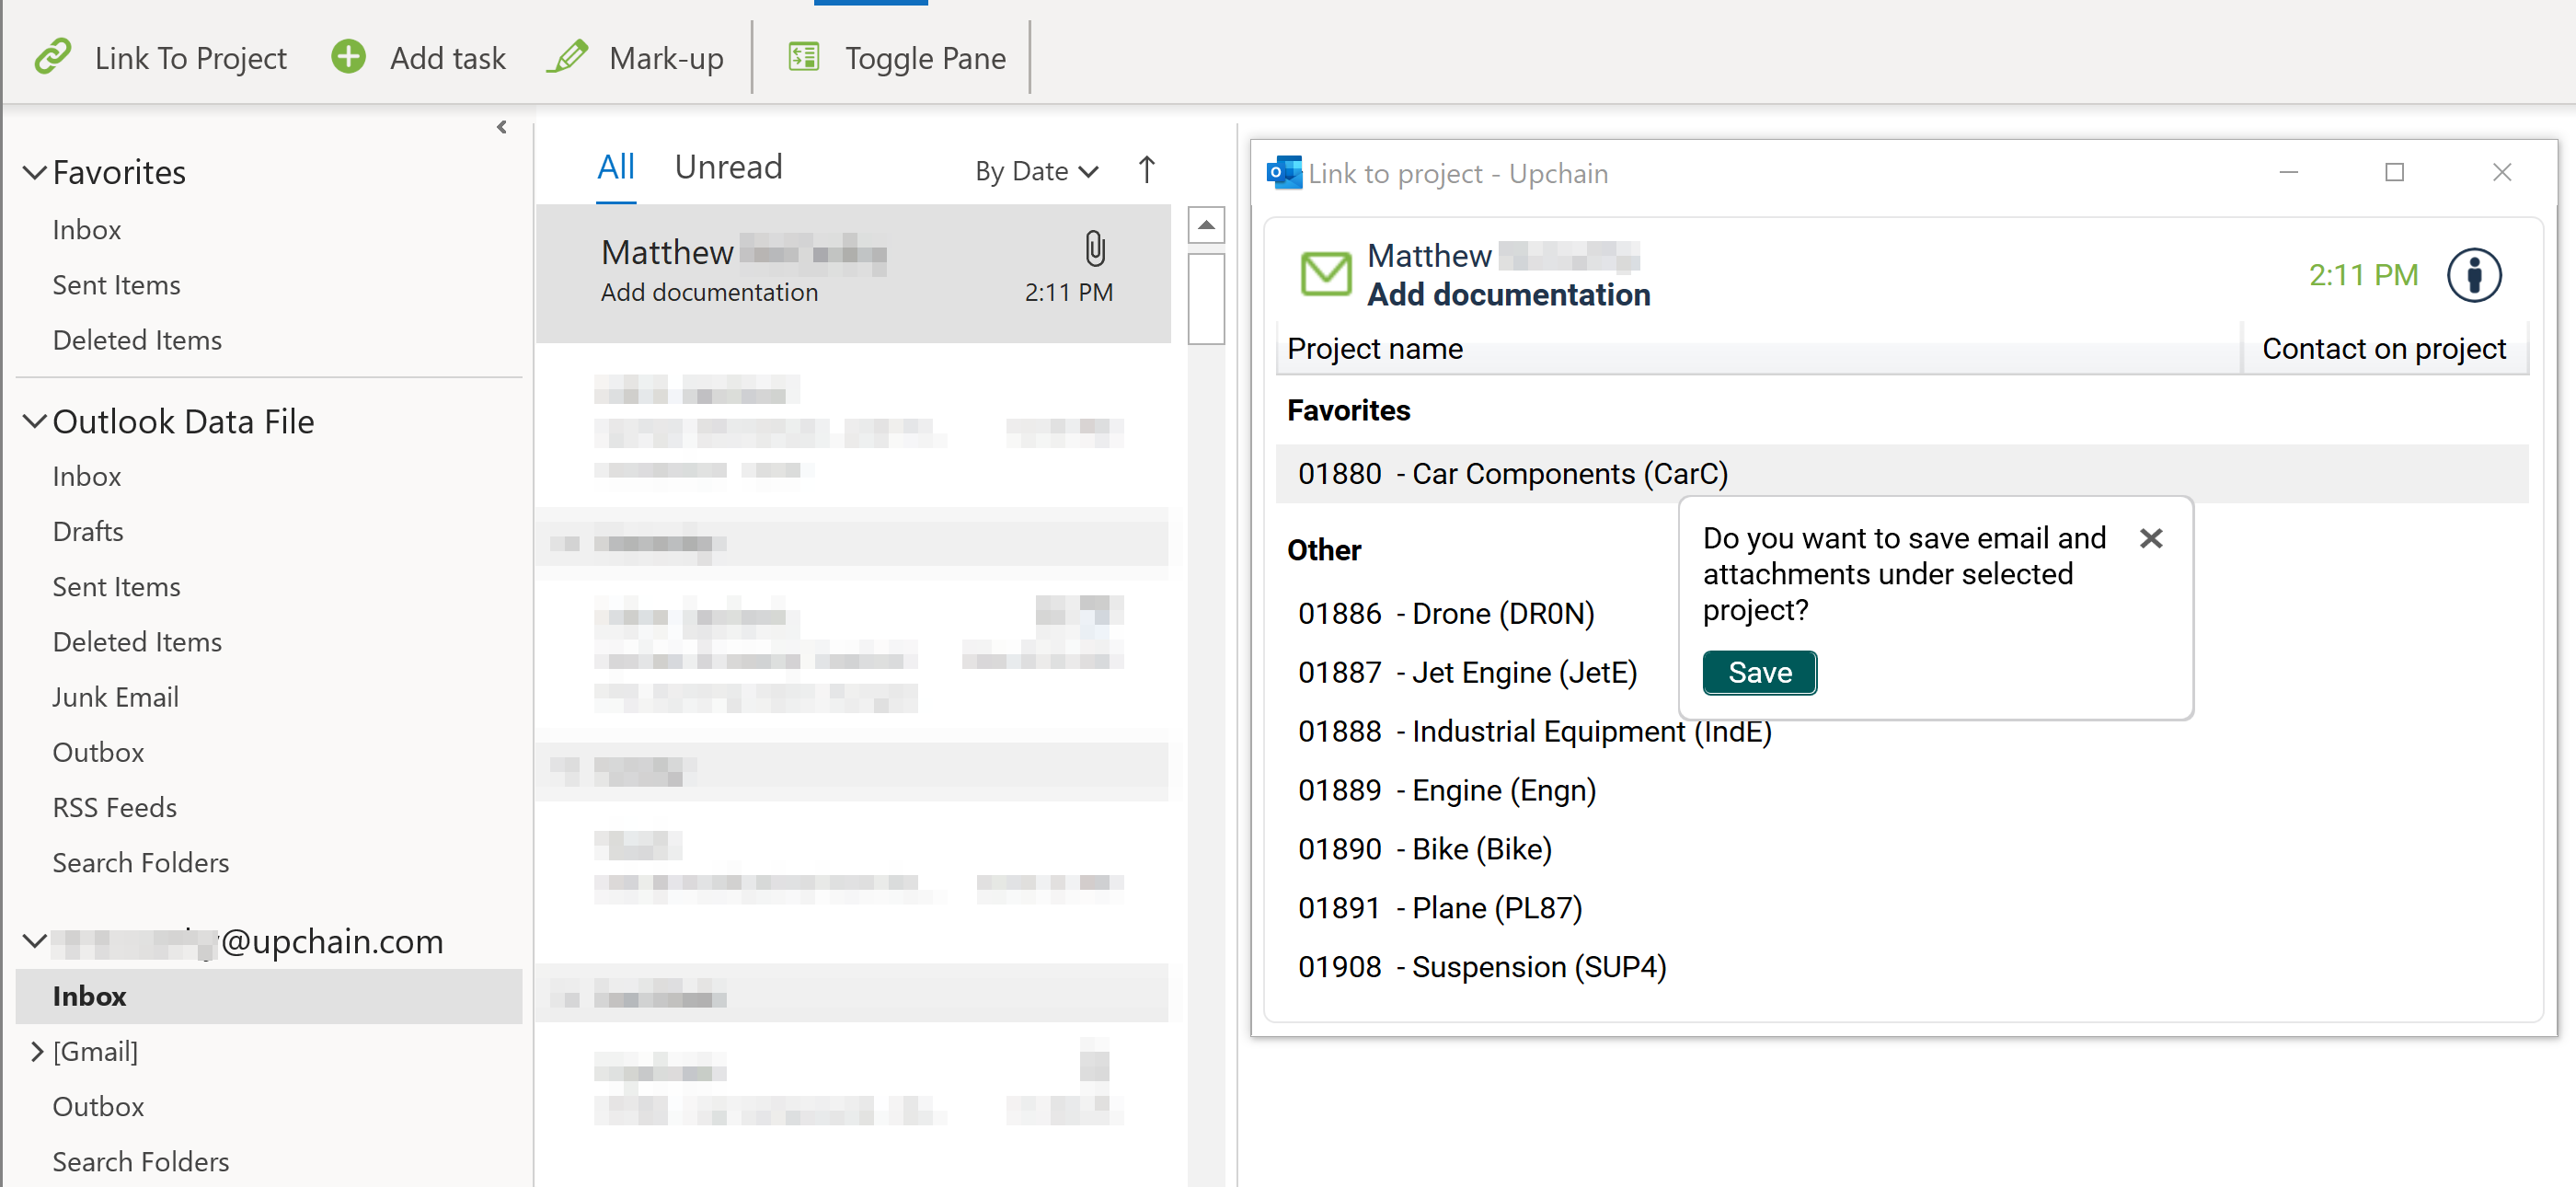Switch to the Unread tab

pos(728,167)
